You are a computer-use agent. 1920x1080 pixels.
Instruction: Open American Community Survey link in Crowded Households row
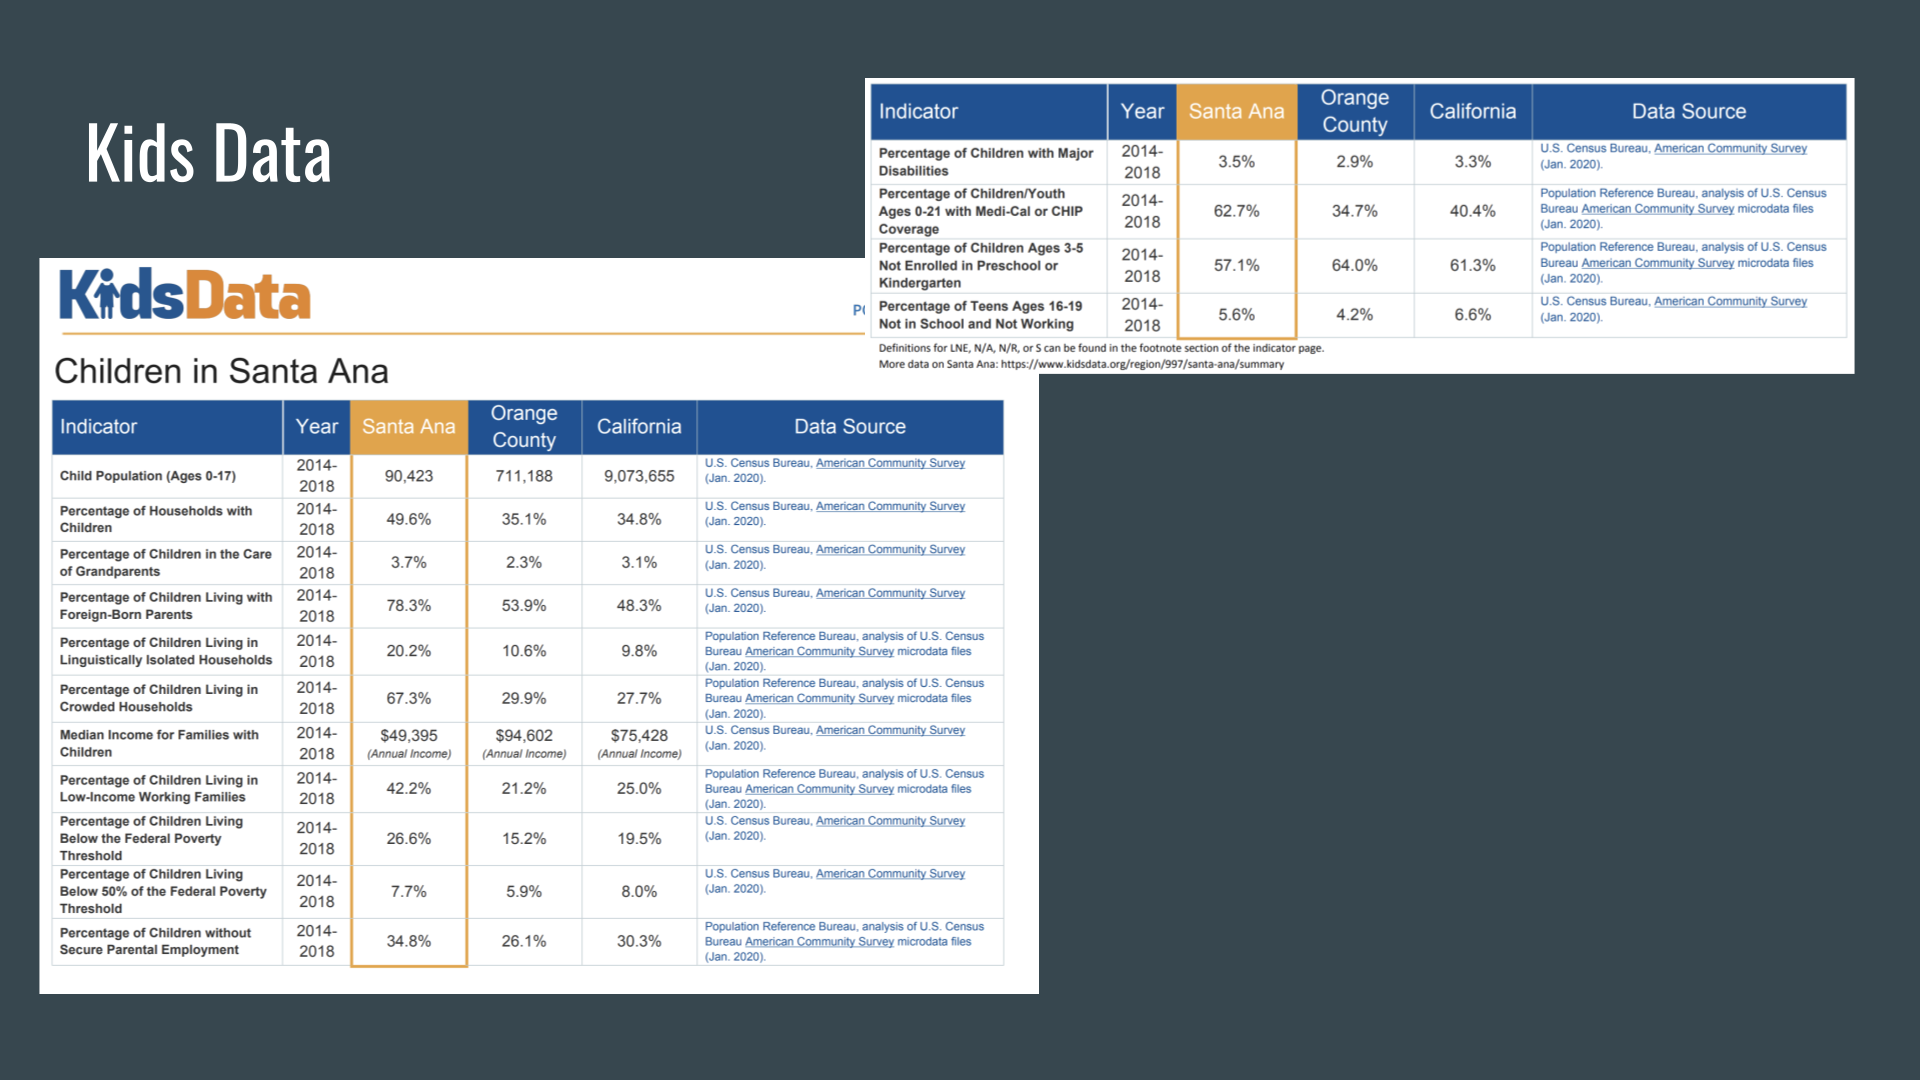[819, 698]
